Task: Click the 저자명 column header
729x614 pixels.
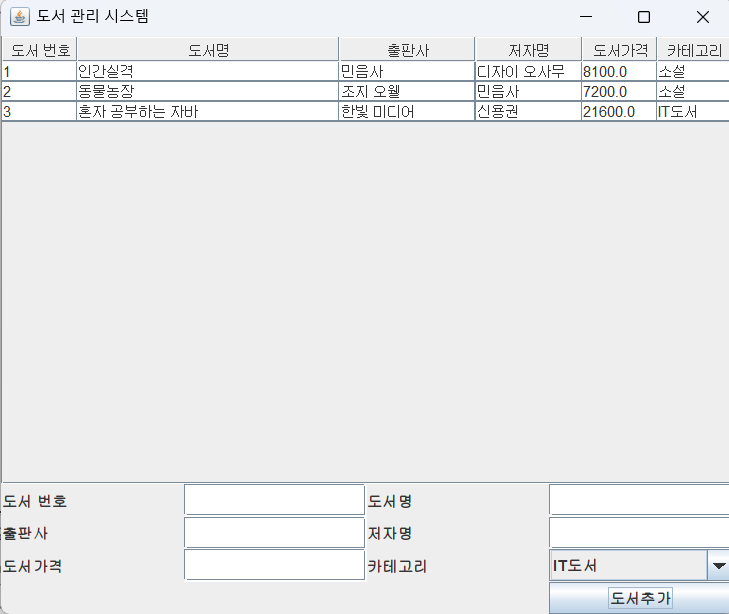Action: coord(529,50)
